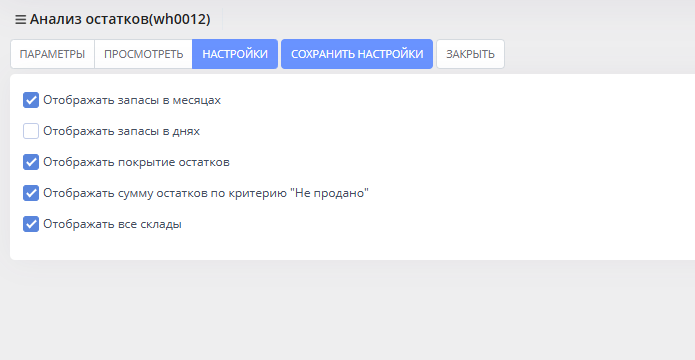Click label text "Отображать все склады"

pyautogui.click(x=113, y=224)
